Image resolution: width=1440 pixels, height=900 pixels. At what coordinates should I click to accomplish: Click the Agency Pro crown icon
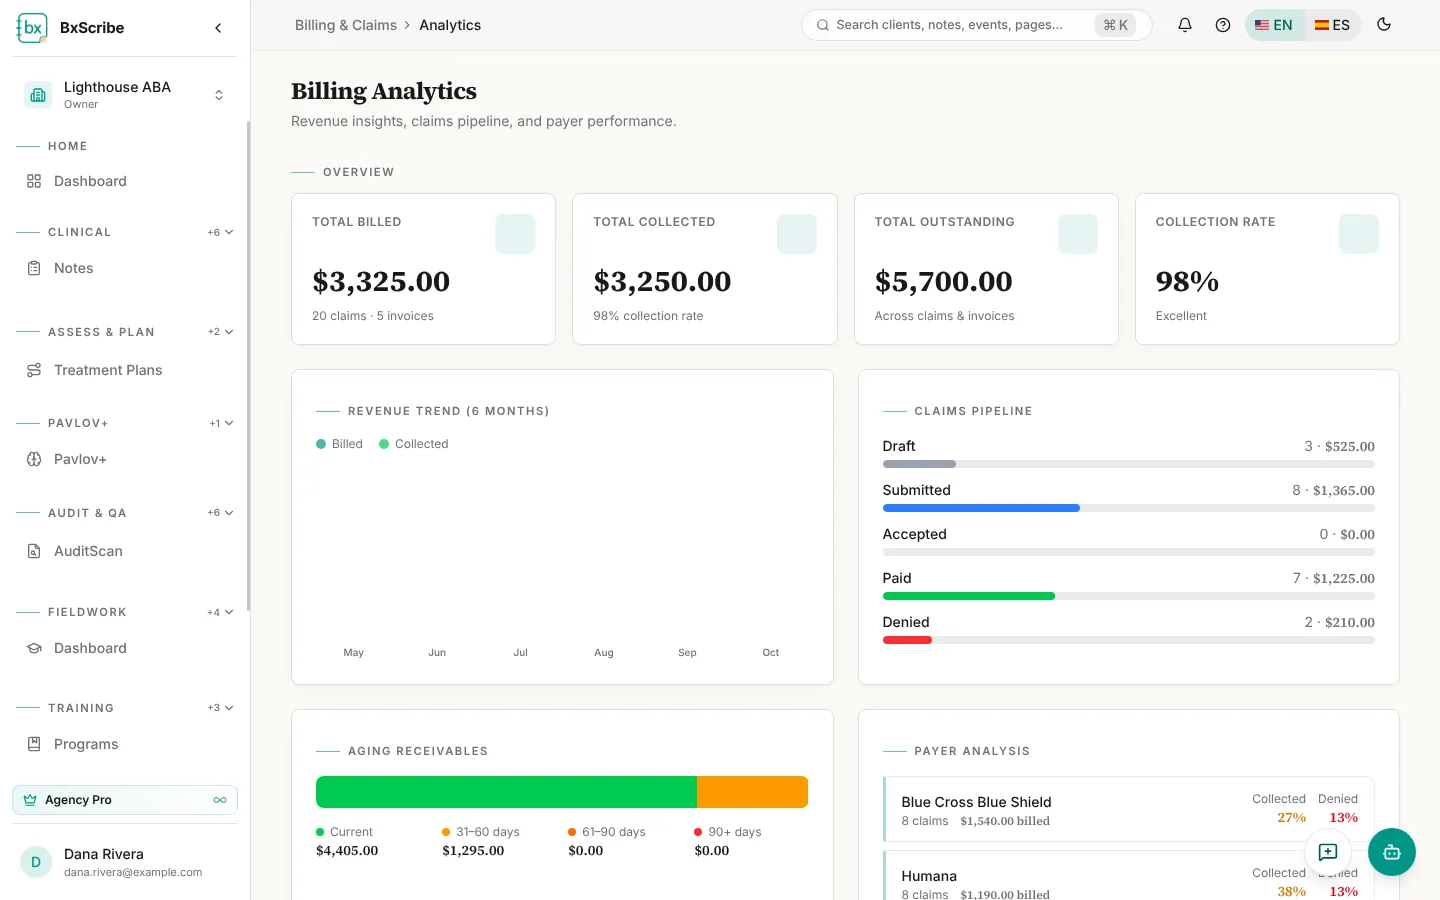point(30,800)
